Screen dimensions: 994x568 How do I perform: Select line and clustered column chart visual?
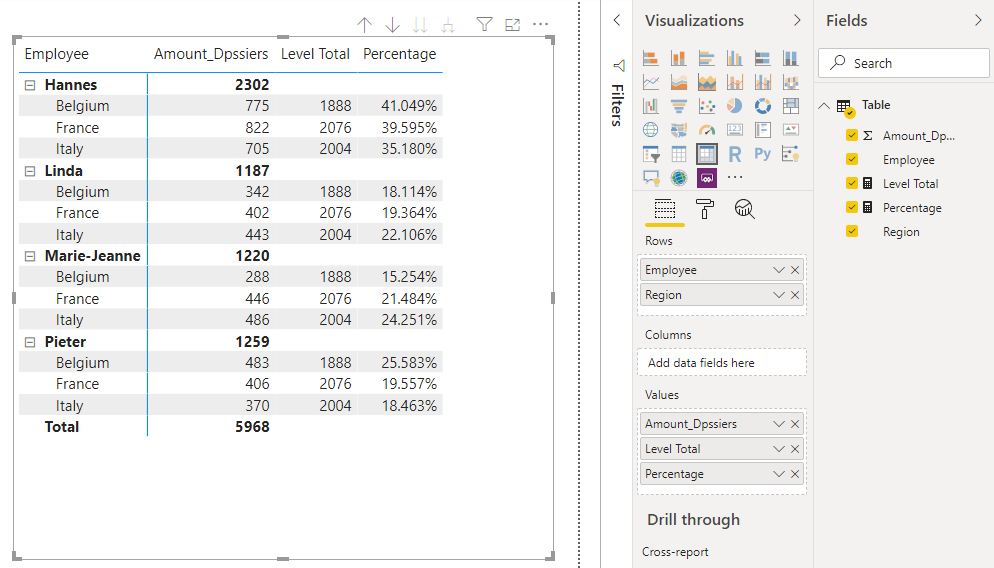tap(763, 82)
